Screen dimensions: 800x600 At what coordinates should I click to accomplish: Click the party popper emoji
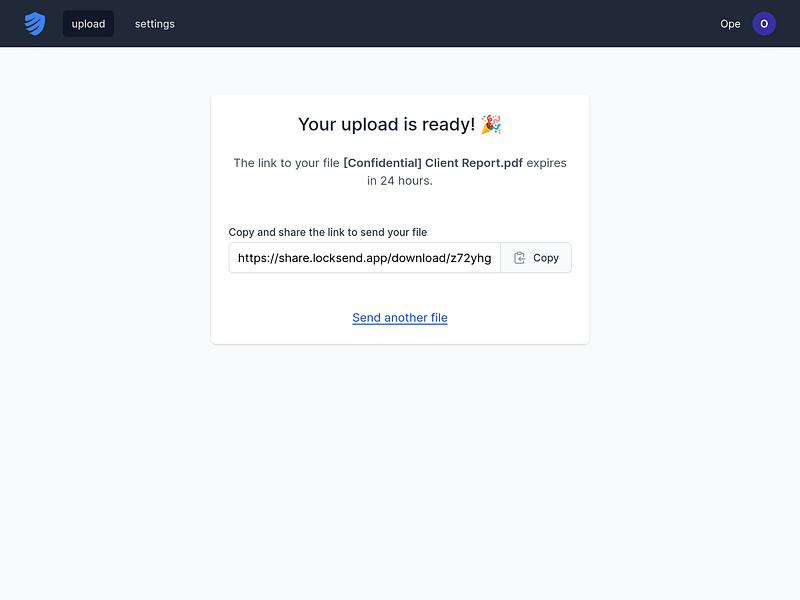[491, 124]
